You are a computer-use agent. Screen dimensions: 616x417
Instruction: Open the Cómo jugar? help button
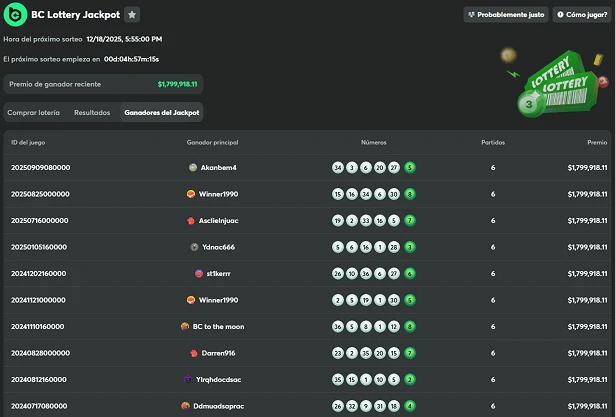(581, 15)
